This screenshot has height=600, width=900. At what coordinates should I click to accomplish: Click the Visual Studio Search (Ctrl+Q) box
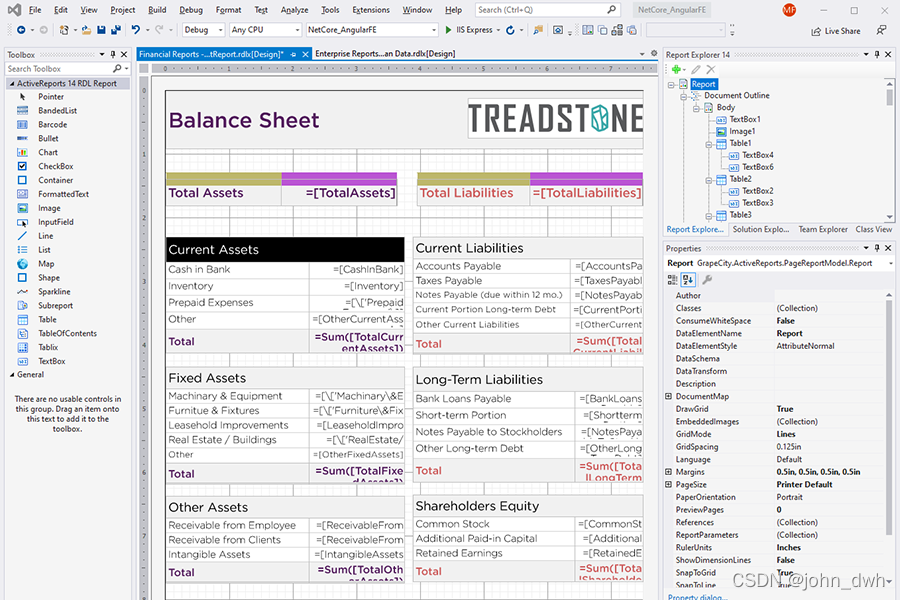click(x=547, y=10)
